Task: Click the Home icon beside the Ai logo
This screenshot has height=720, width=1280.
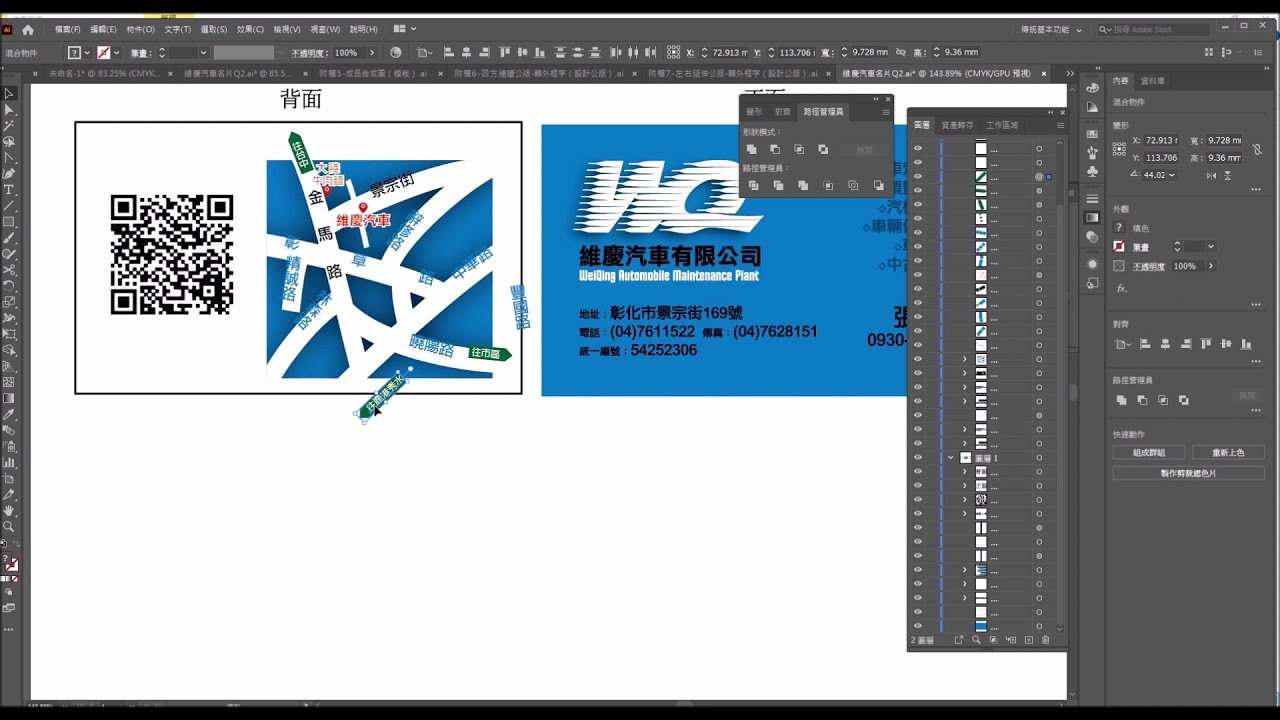Action: [x=28, y=30]
